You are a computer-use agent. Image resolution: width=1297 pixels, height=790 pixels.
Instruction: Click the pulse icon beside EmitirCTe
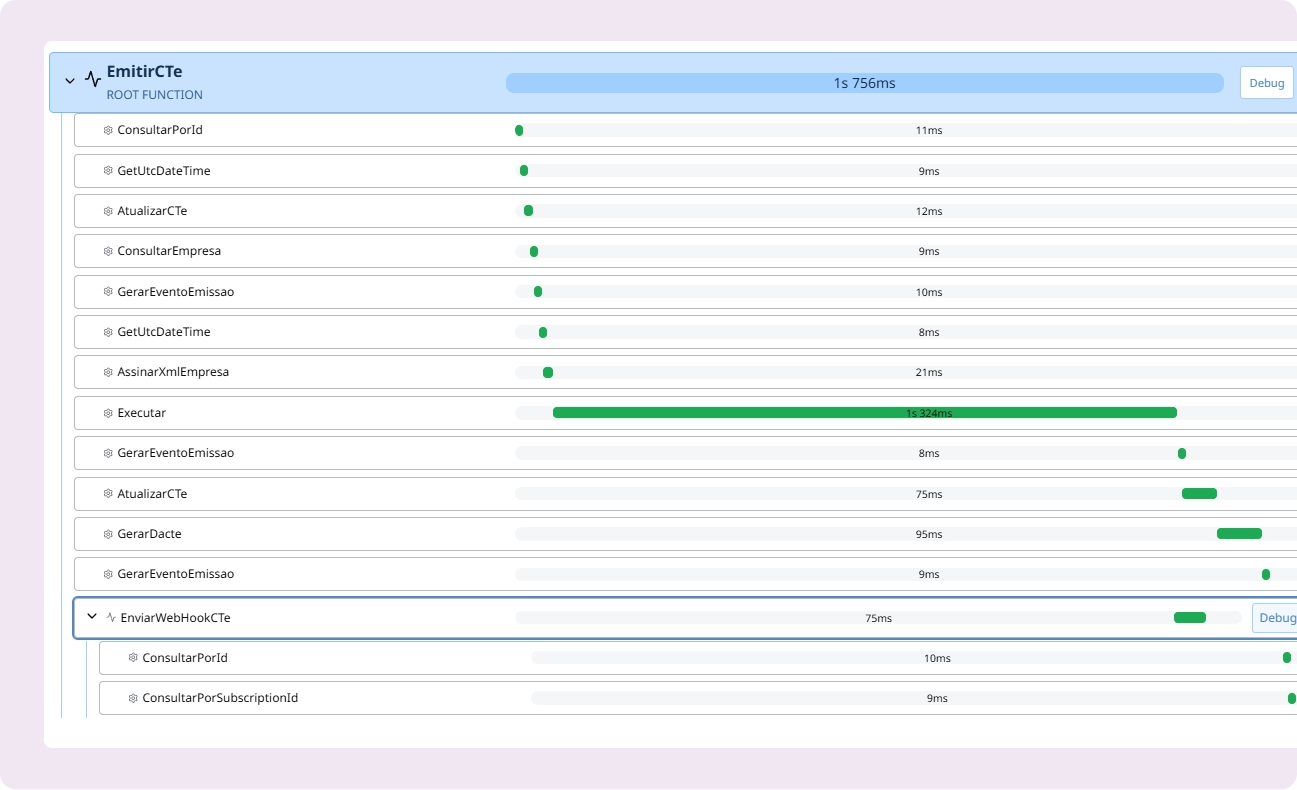click(93, 80)
